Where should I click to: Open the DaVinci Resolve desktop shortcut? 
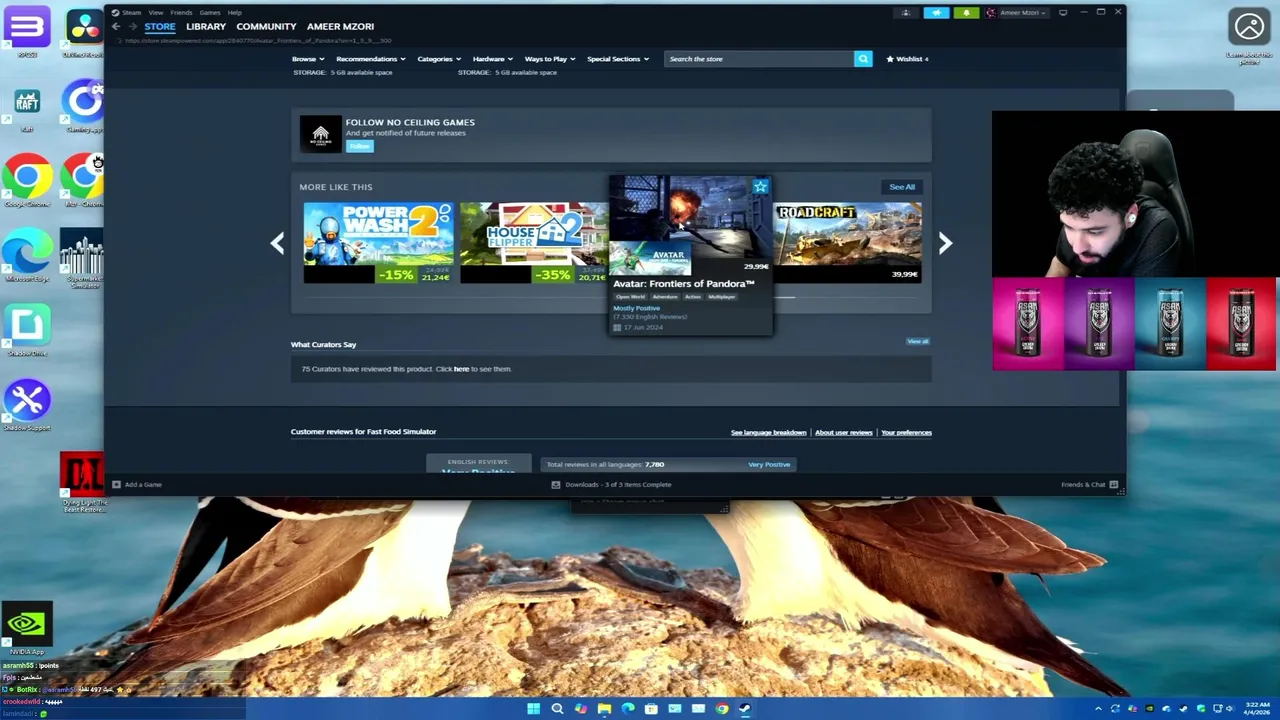pos(84,32)
